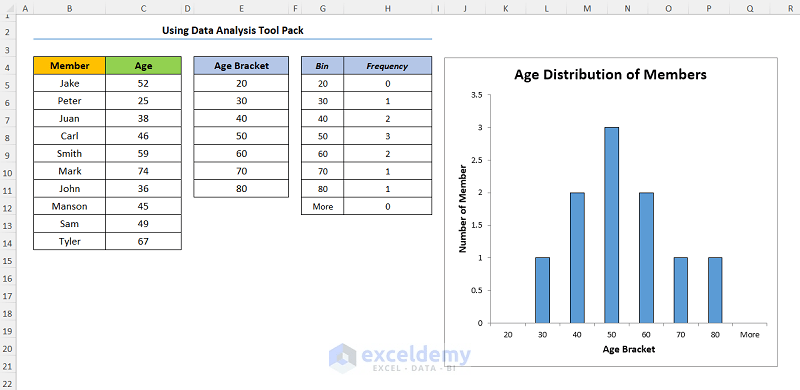800x390 pixels.
Task: Select Jake's age value 52
Action: tap(143, 84)
